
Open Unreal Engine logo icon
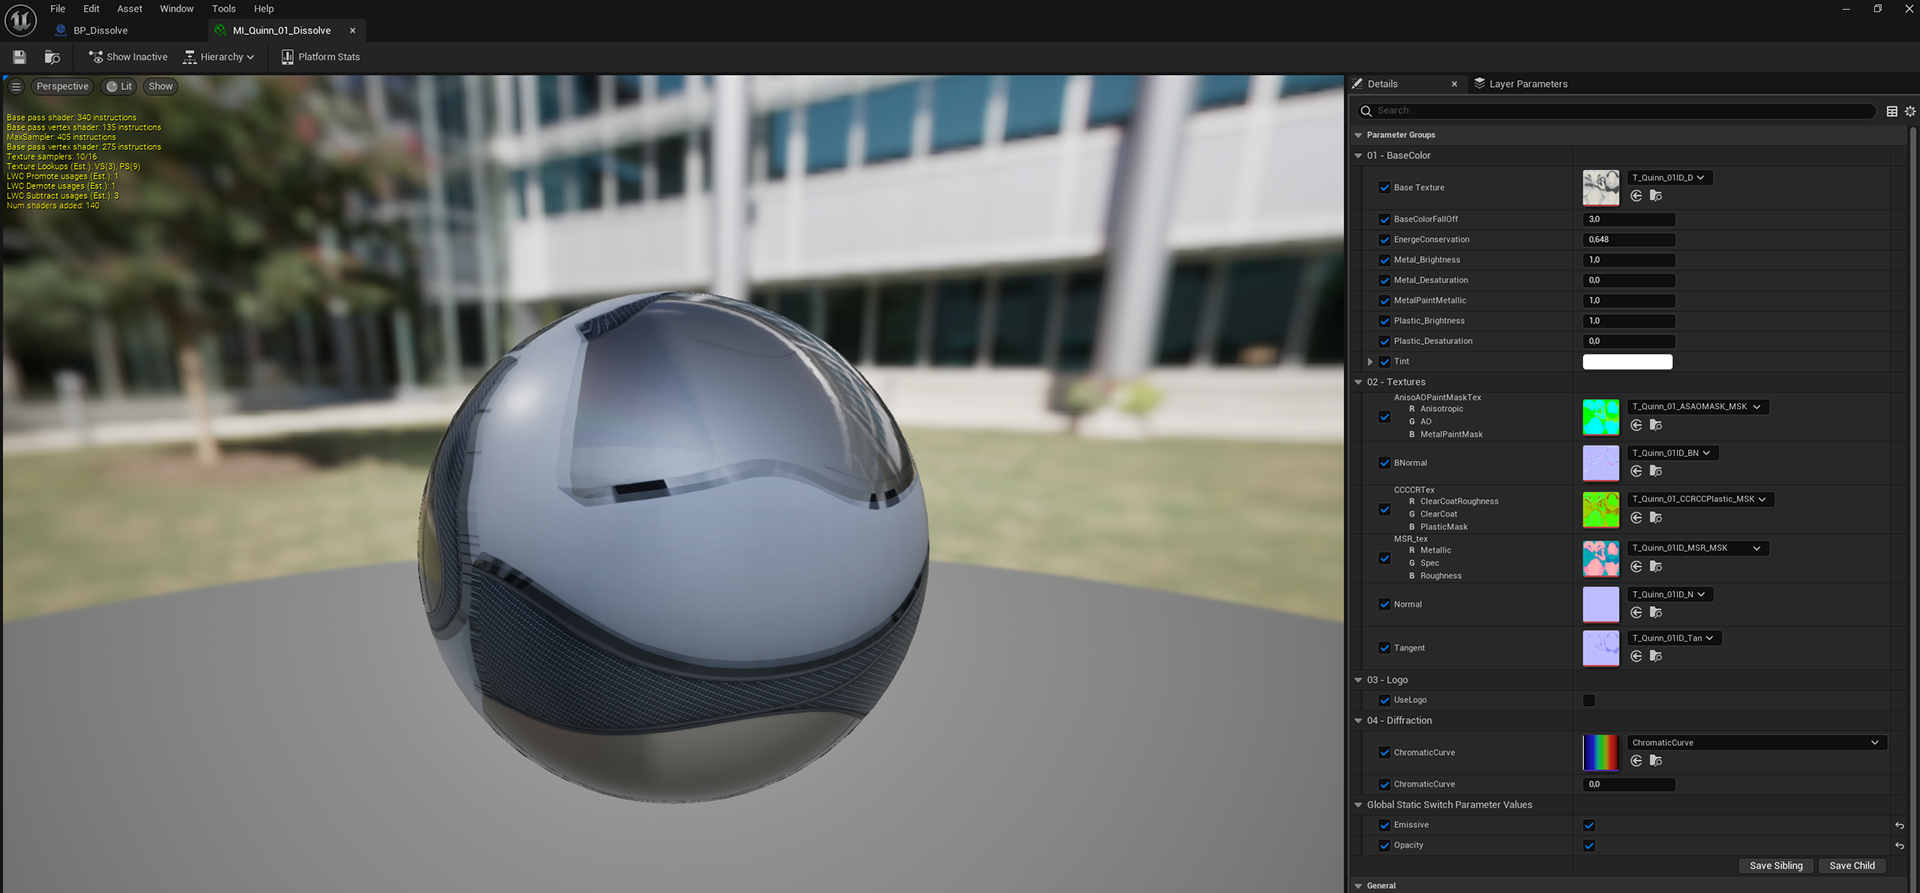click(20, 19)
